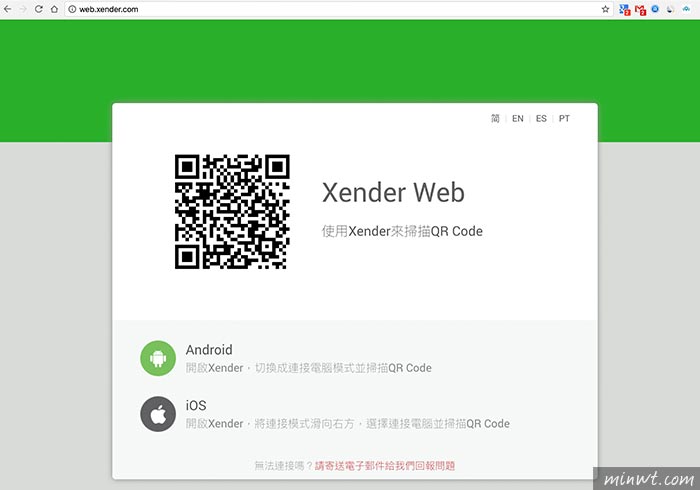The height and width of the screenshot is (490, 700).
Task: Click the 使用Xender來掃描QR Code text
Action: [402, 231]
